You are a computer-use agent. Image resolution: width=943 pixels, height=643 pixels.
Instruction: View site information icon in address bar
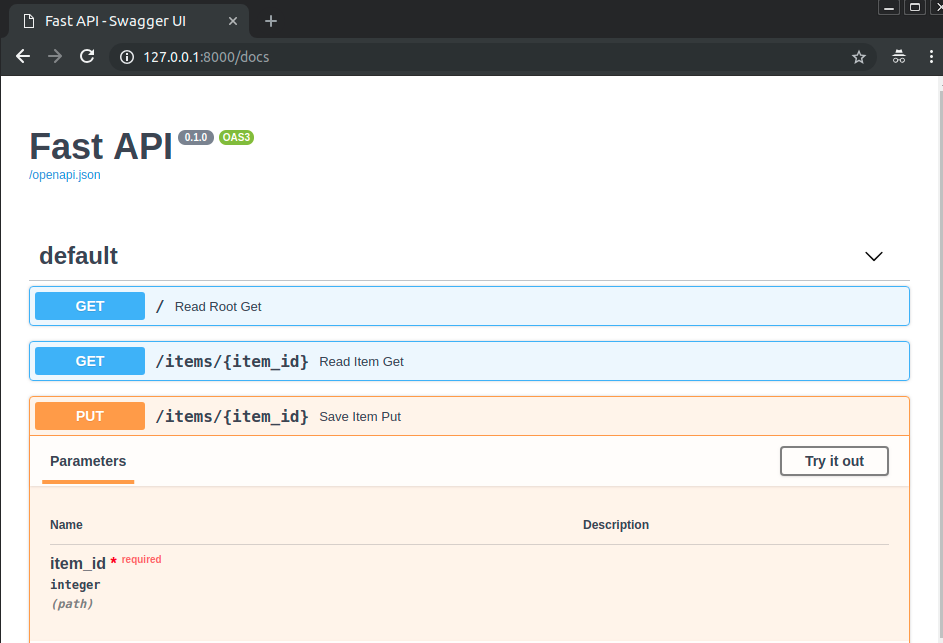tap(127, 57)
